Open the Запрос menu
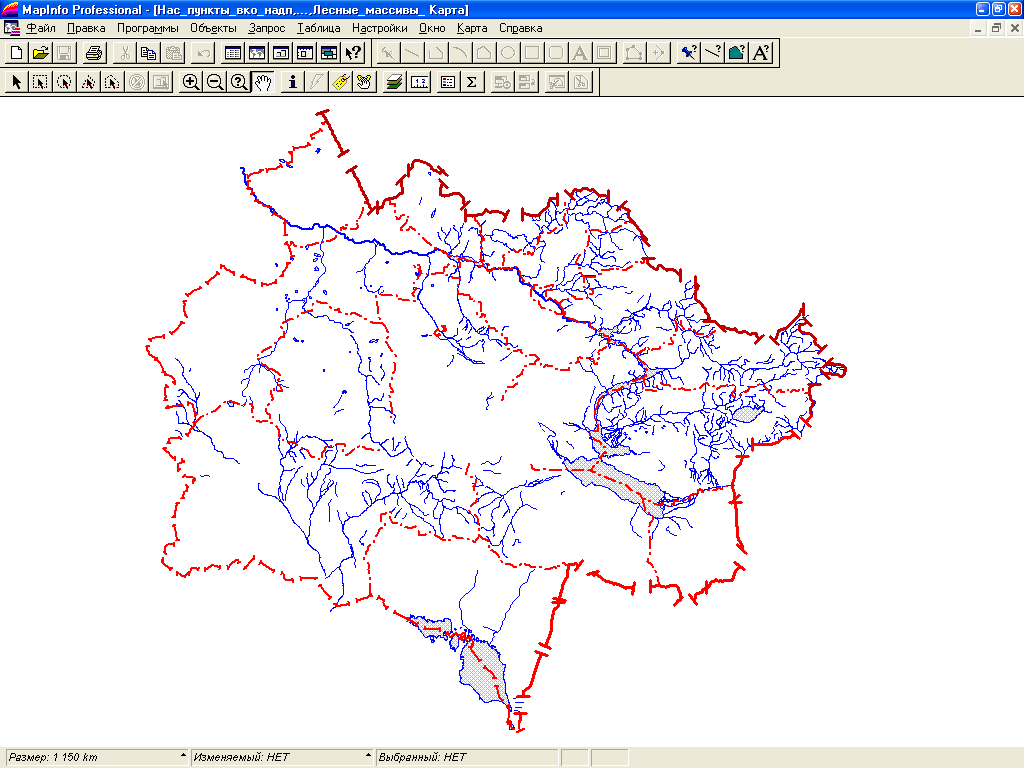Image resolution: width=1024 pixels, height=768 pixels. (x=267, y=28)
